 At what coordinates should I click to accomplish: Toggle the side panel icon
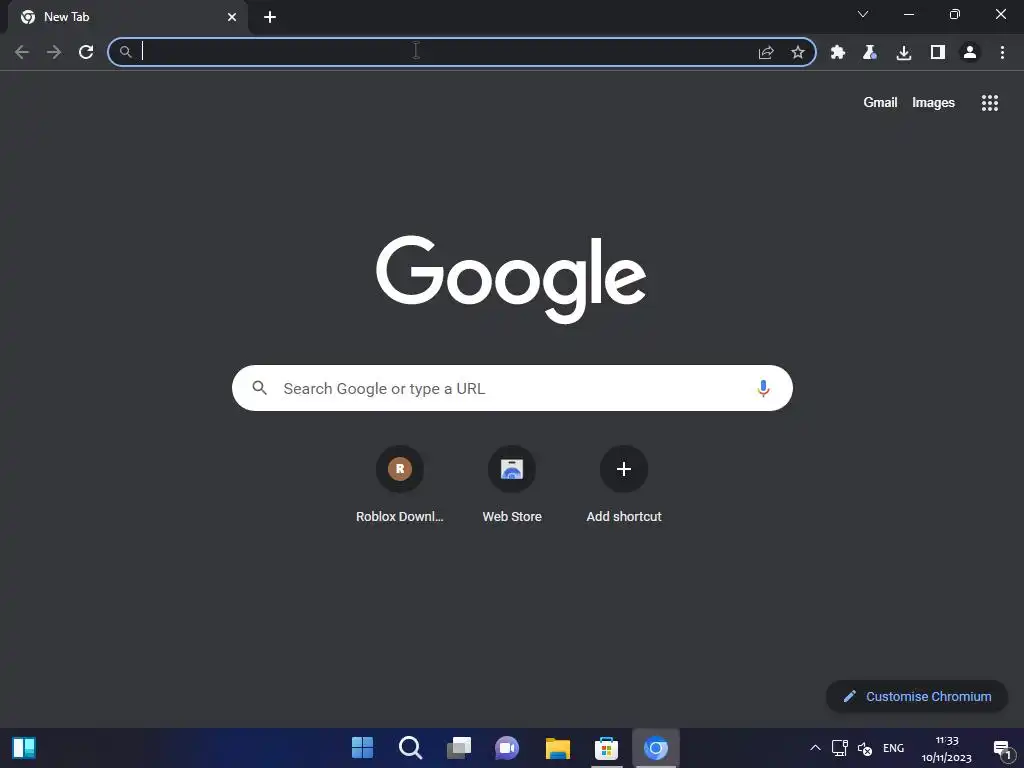[937, 52]
